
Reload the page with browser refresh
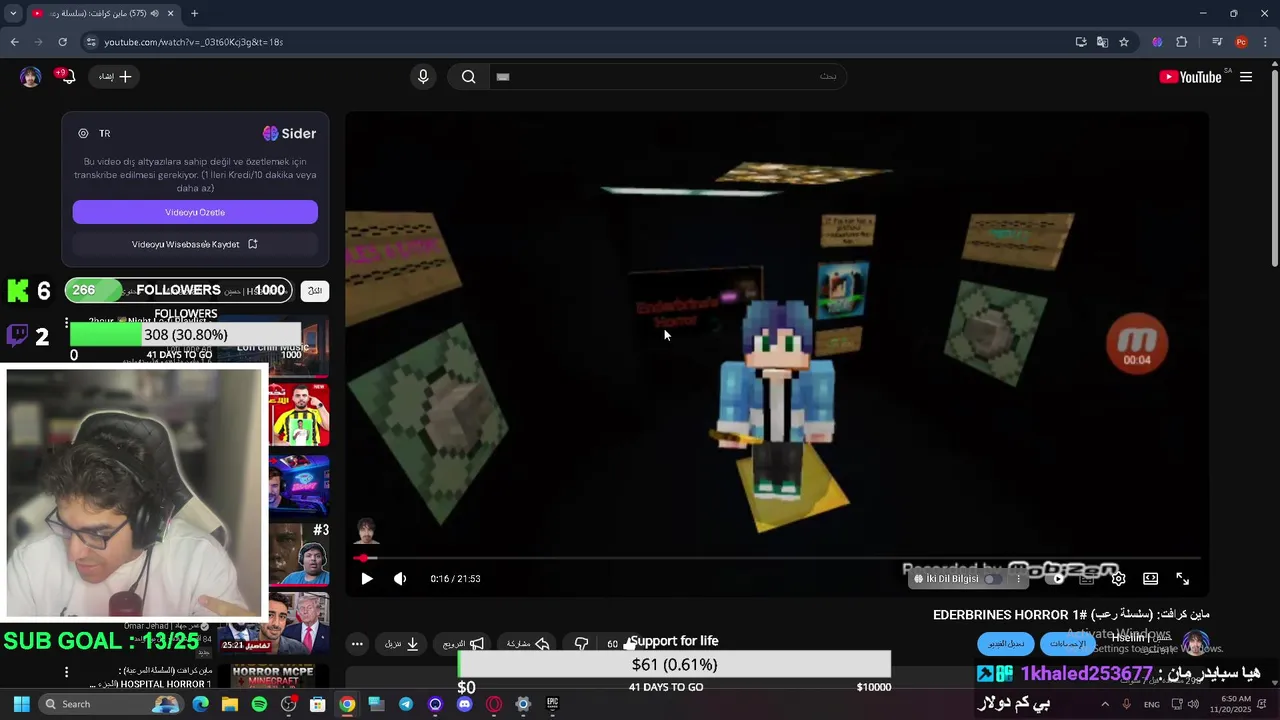point(62,42)
